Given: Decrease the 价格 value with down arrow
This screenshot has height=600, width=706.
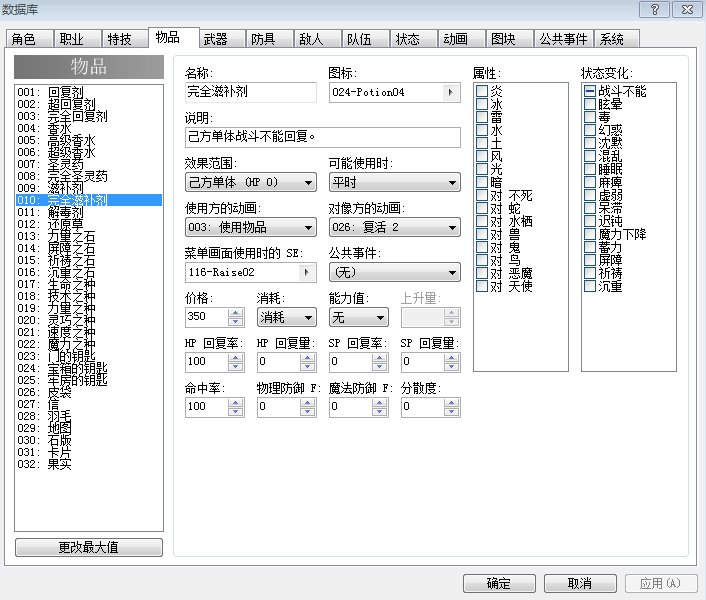Looking at the screenshot, I should point(235,321).
